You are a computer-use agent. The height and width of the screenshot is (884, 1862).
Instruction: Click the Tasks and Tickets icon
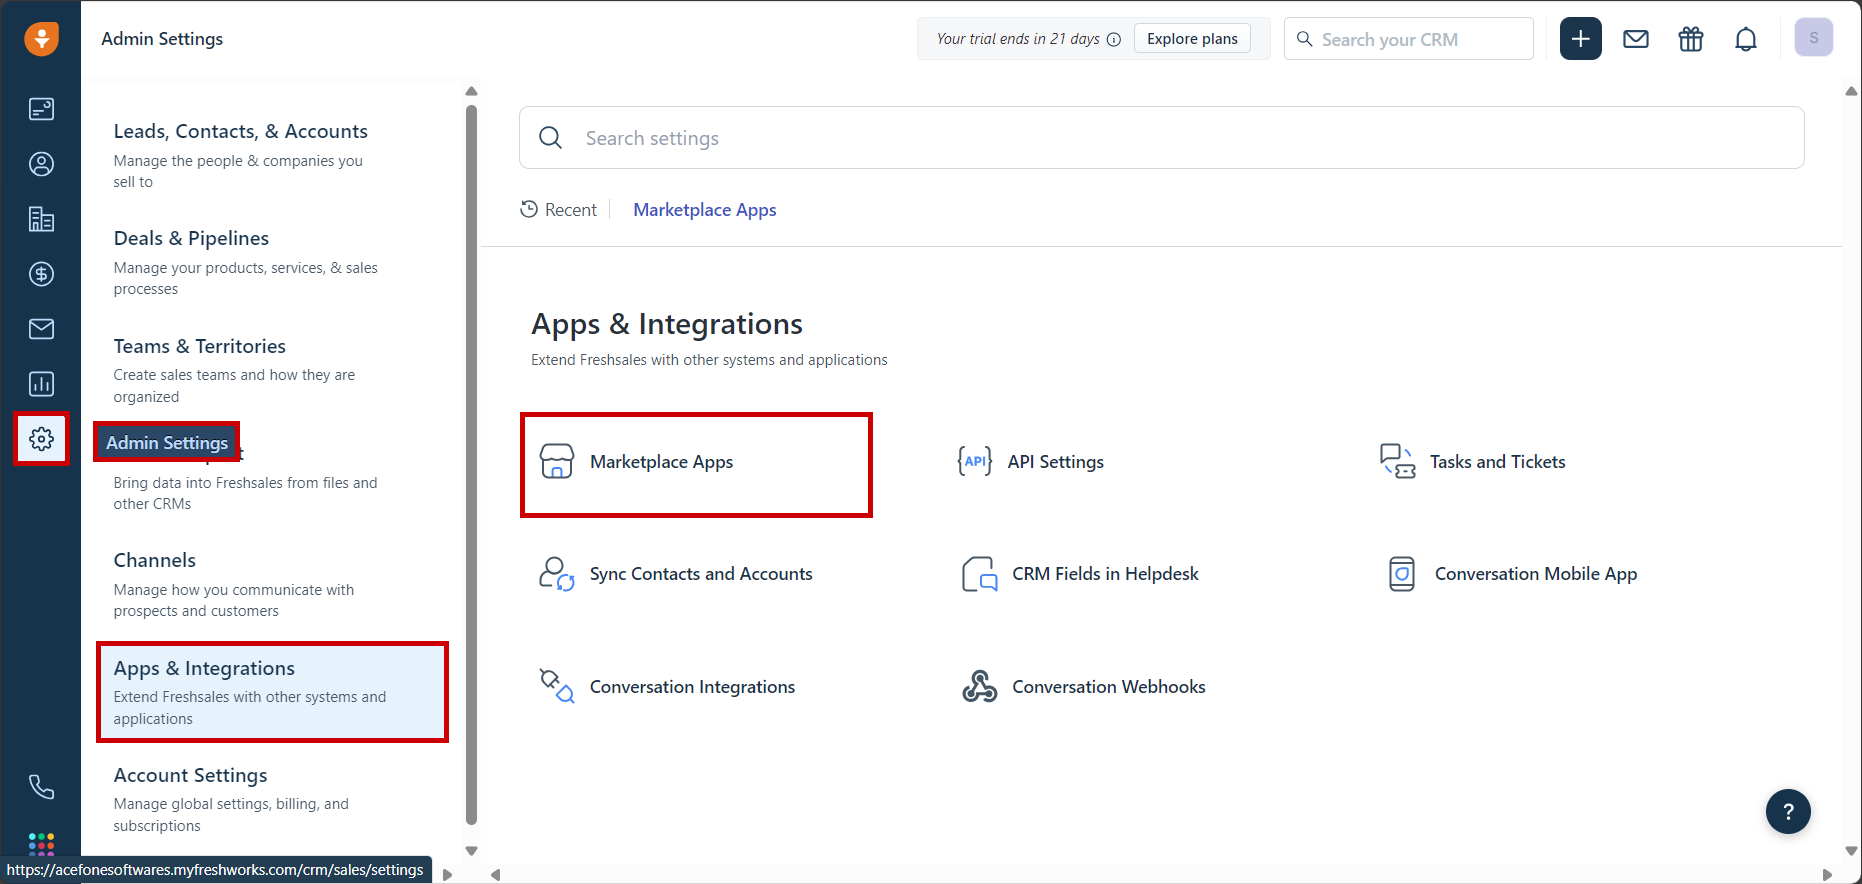tap(1397, 461)
